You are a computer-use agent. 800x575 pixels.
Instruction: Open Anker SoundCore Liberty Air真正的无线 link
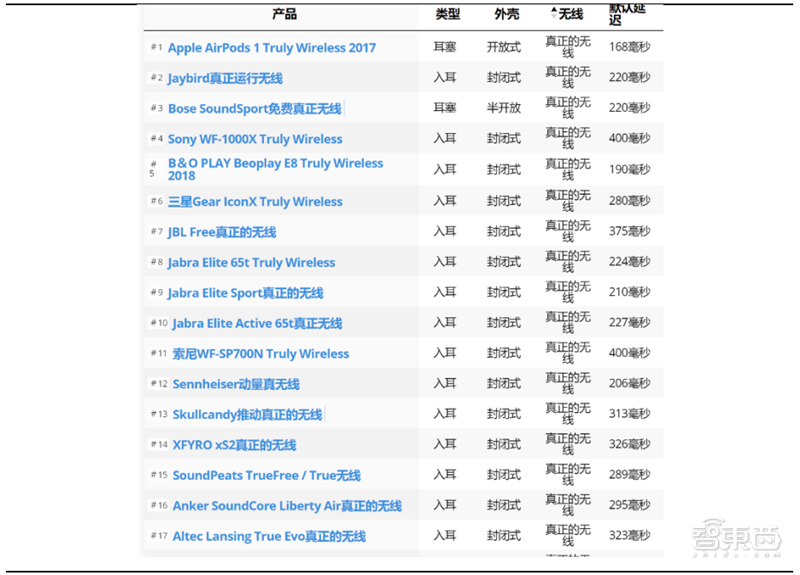(287, 506)
